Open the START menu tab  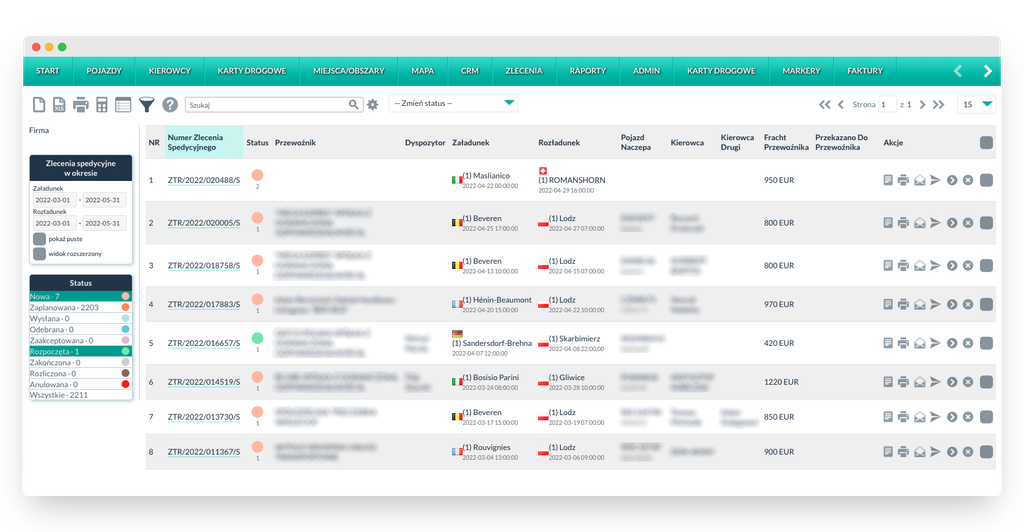48,71
